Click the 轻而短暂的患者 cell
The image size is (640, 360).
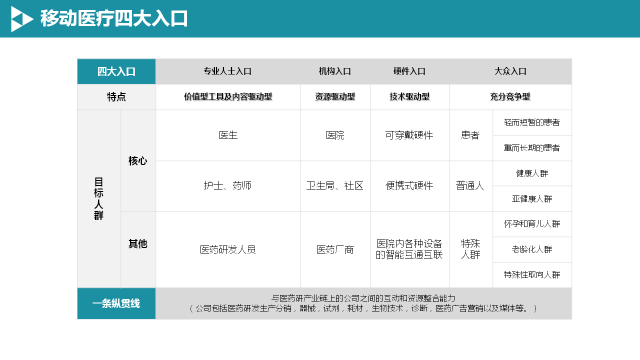click(532, 122)
